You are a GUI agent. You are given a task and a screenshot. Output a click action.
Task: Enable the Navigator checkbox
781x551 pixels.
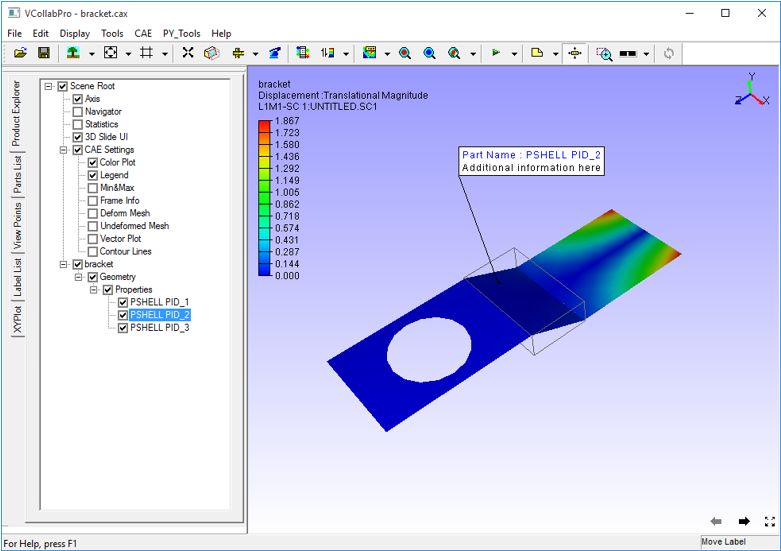coord(78,112)
